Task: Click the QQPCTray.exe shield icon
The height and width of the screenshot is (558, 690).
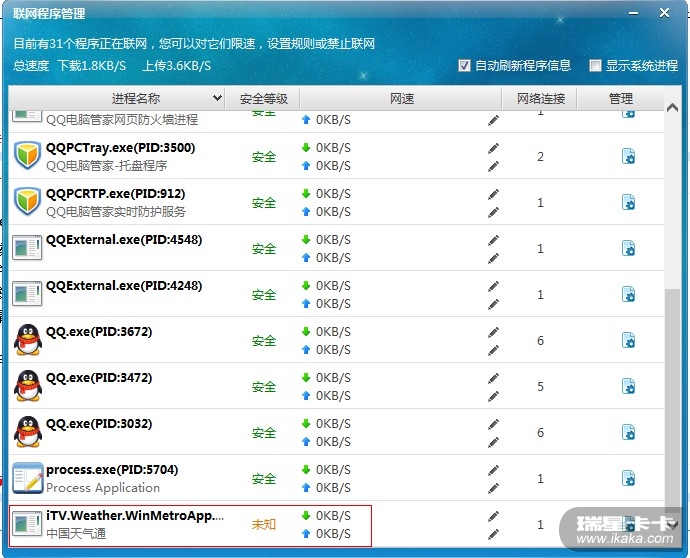Action: point(27,155)
